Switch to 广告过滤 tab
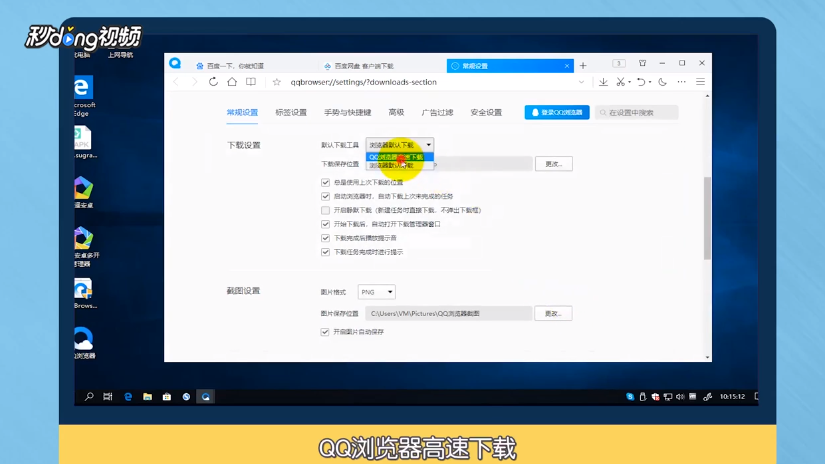 [x=437, y=113]
